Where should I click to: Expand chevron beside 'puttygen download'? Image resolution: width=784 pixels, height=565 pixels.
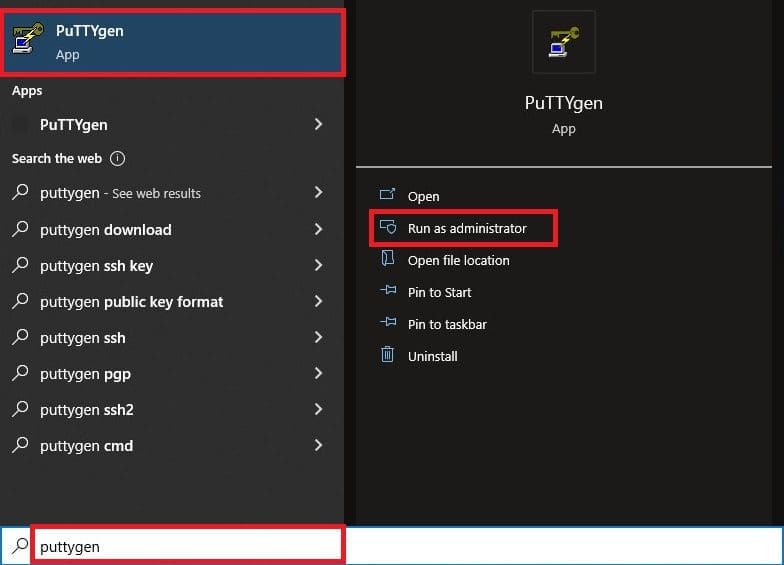click(x=318, y=229)
